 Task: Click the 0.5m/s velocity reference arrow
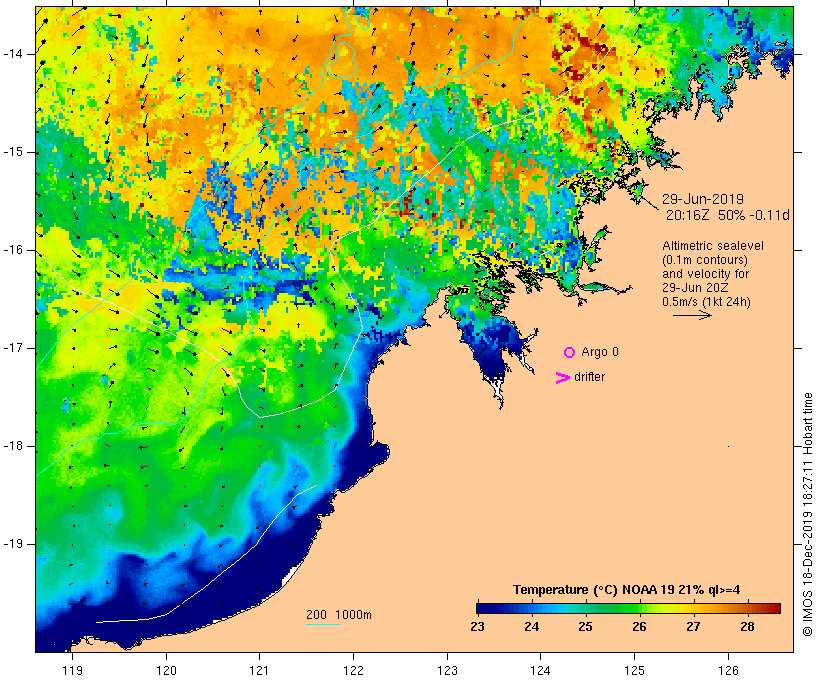692,315
